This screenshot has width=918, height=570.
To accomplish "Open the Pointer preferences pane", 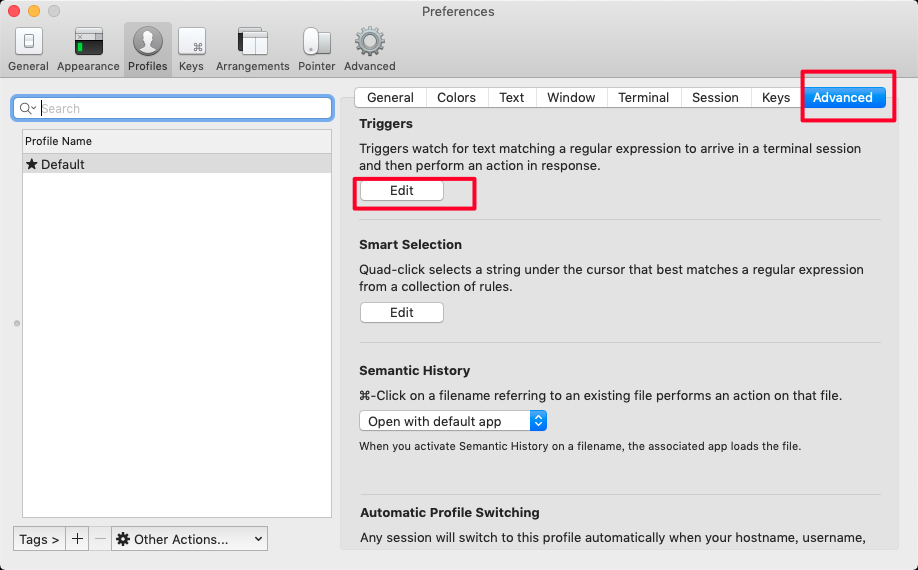I will click(x=317, y=50).
